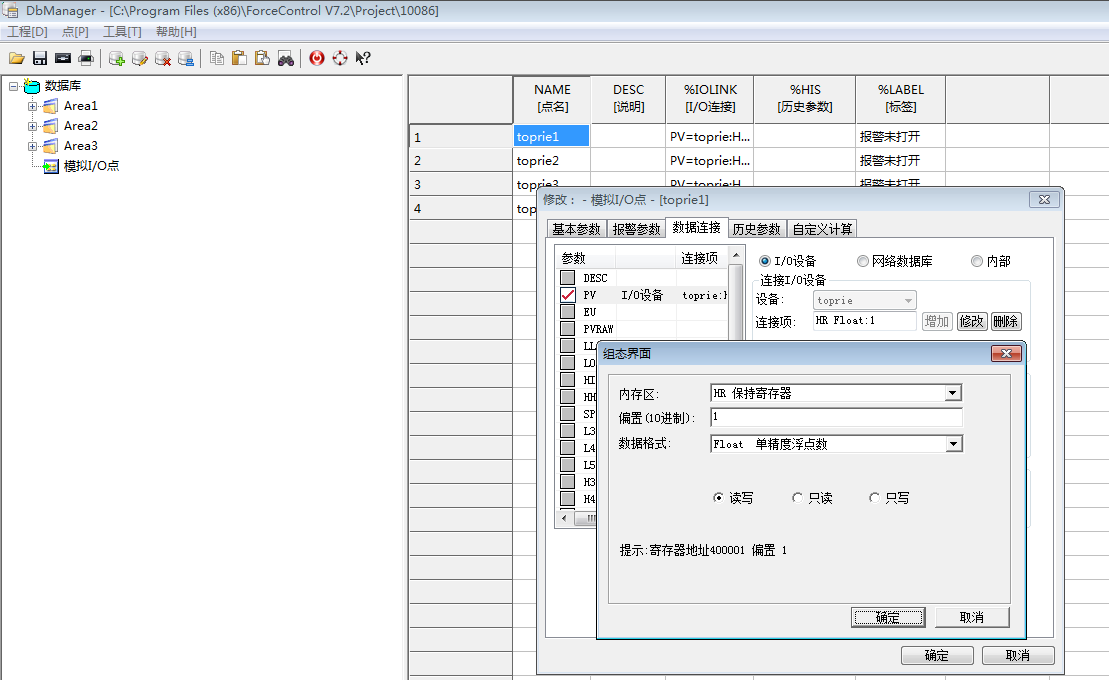Viewport: 1109px width, 680px height.
Task: Switch to the 报警参数 tab
Action: click(636, 229)
